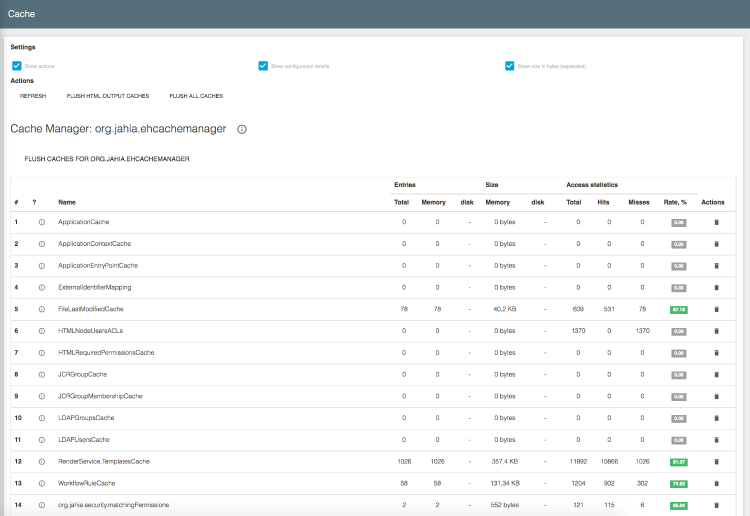Click the green rate badge for FileLastModifiedCache
Image resolution: width=750 pixels, height=516 pixels.
[679, 310]
